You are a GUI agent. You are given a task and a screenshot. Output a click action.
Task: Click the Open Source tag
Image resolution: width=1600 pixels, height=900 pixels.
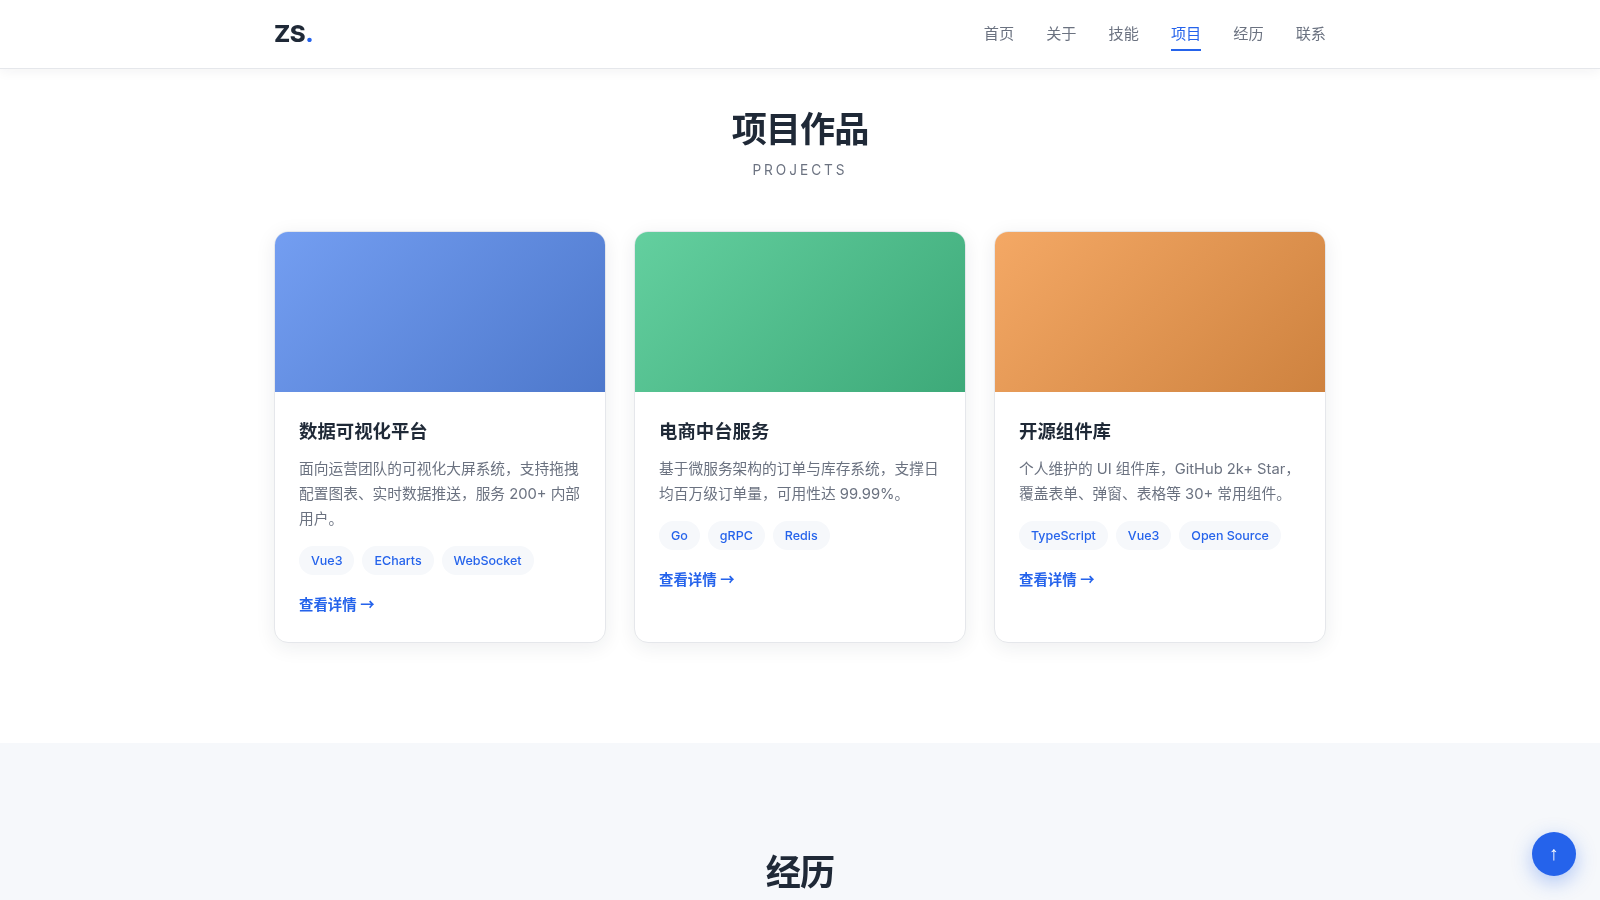[1230, 536]
